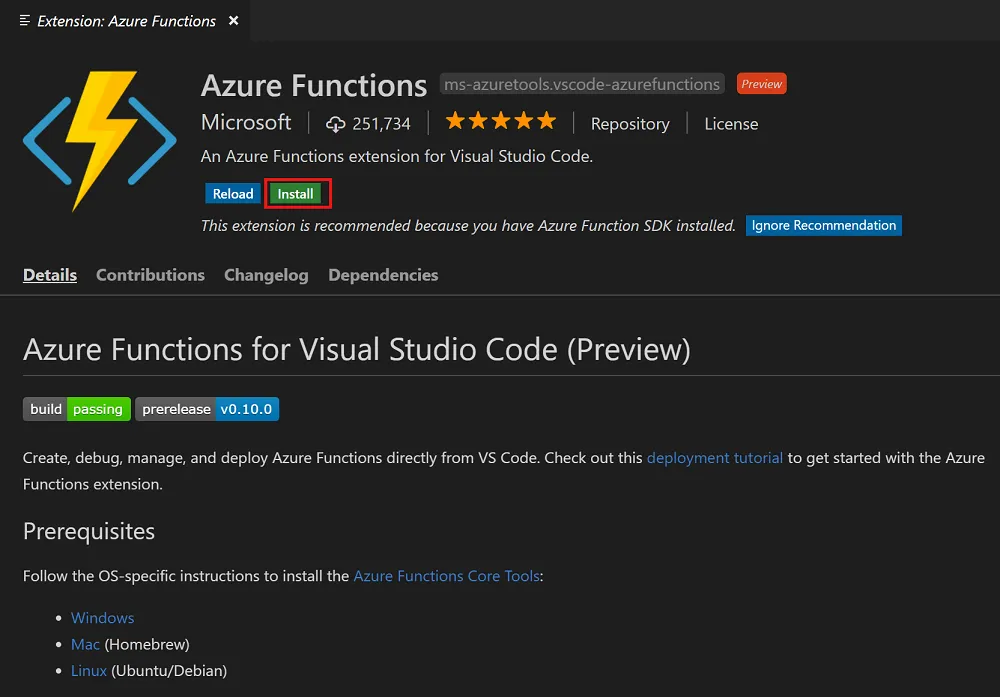Click the five-star rating
This screenshot has height=697, width=1000.
click(x=501, y=121)
